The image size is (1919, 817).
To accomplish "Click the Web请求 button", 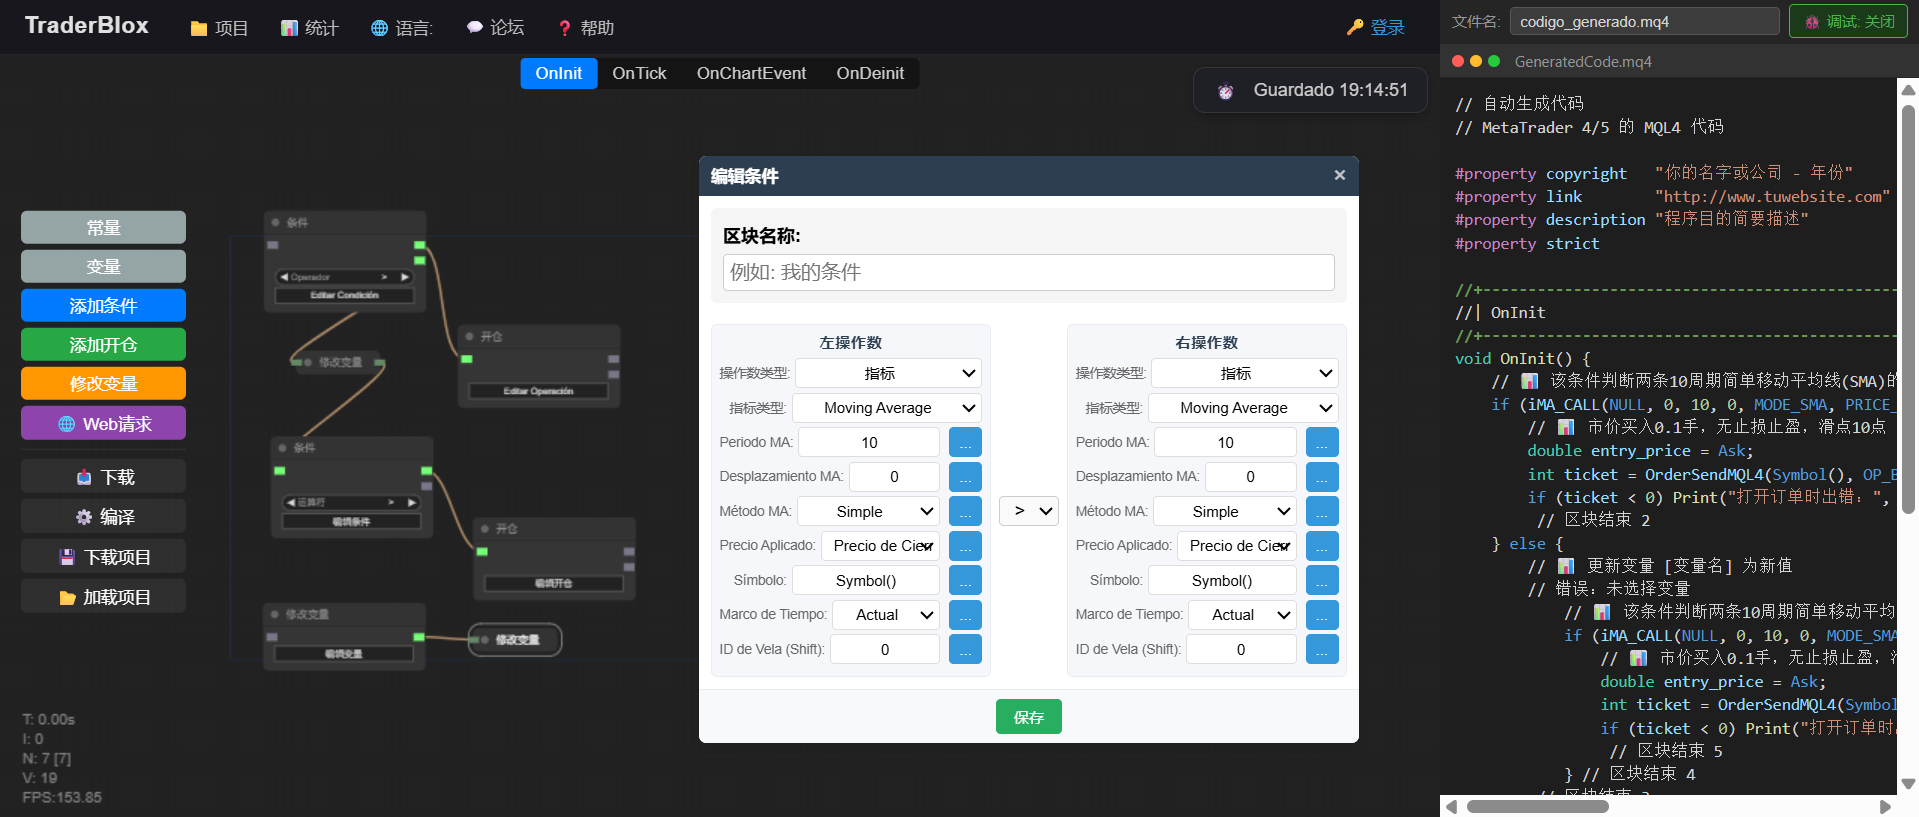I will click(103, 423).
